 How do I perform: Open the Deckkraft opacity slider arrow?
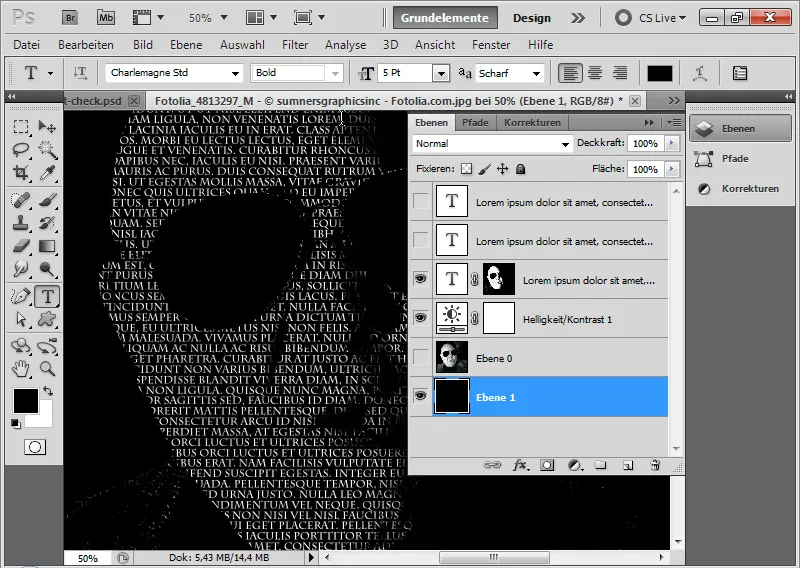672,143
